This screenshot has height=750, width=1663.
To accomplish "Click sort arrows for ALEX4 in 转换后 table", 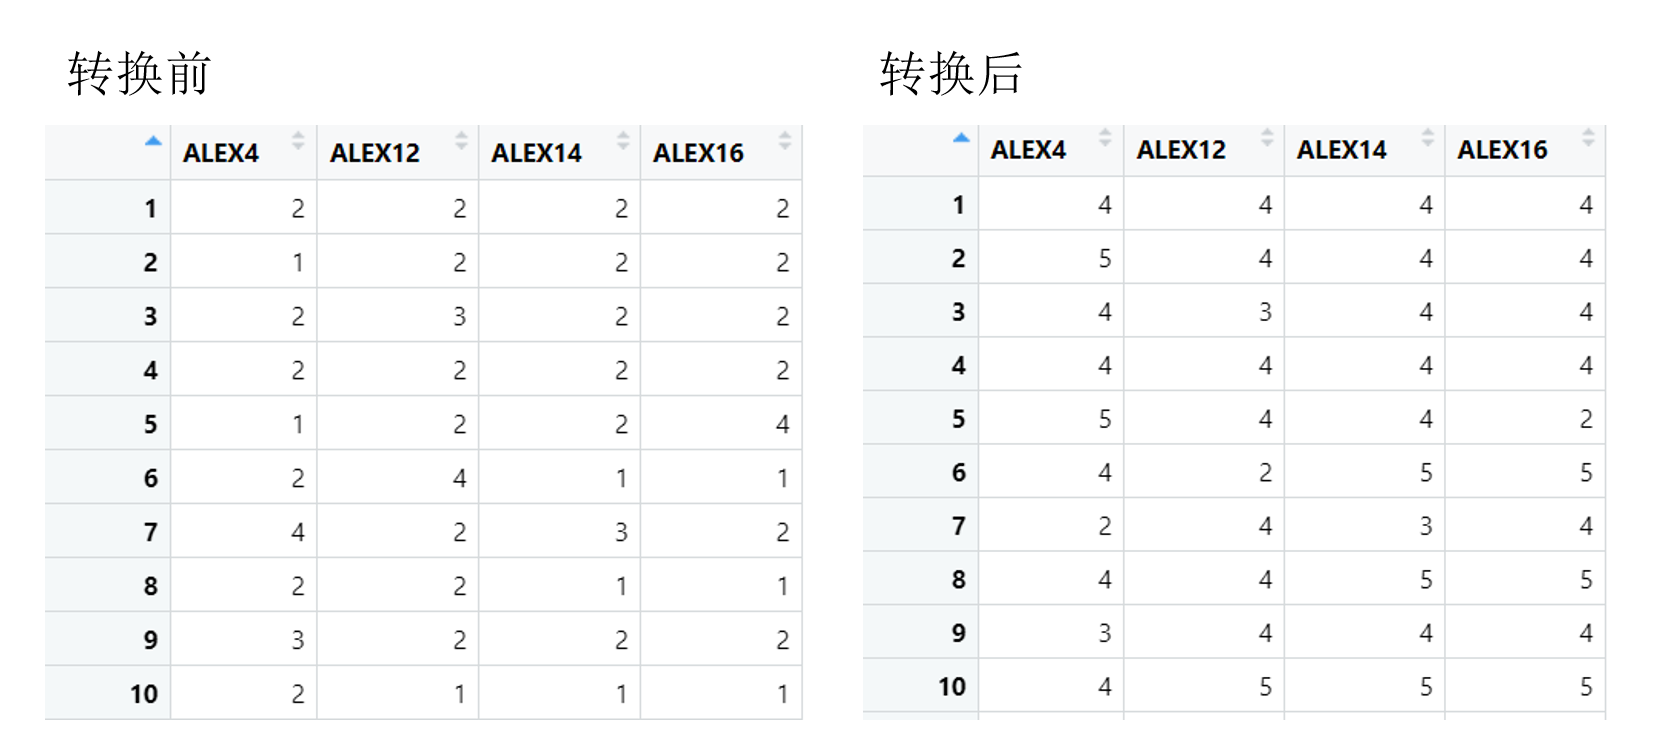I will [1105, 138].
